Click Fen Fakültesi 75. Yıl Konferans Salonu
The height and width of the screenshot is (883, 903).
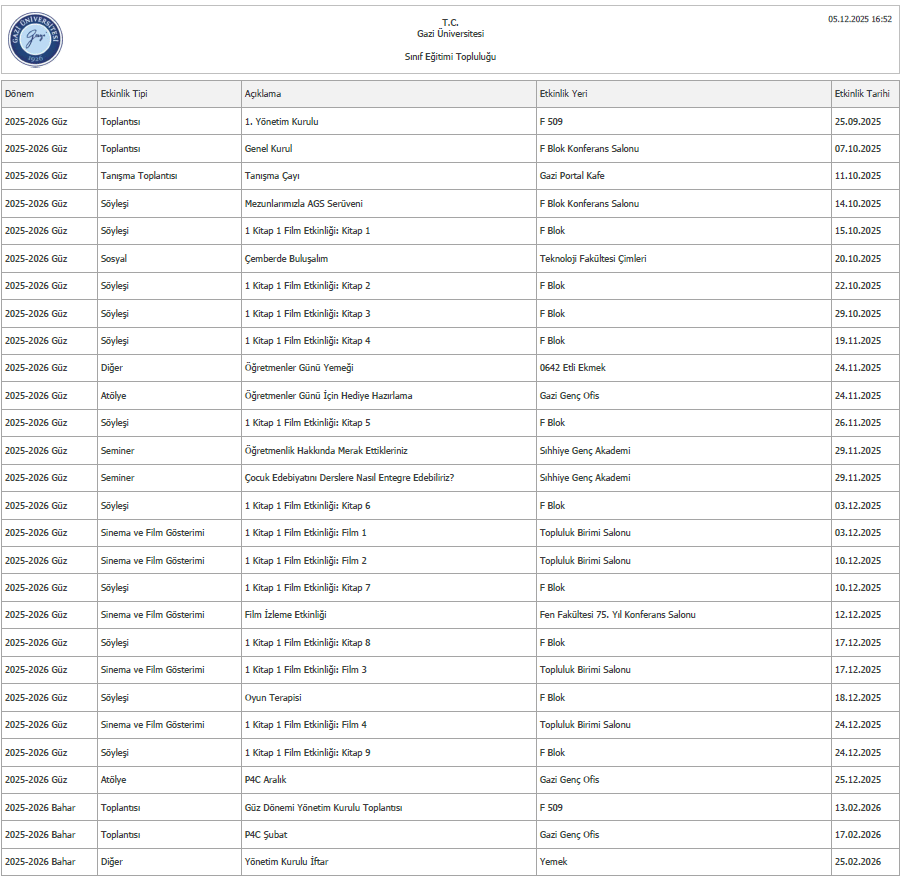tap(617, 615)
